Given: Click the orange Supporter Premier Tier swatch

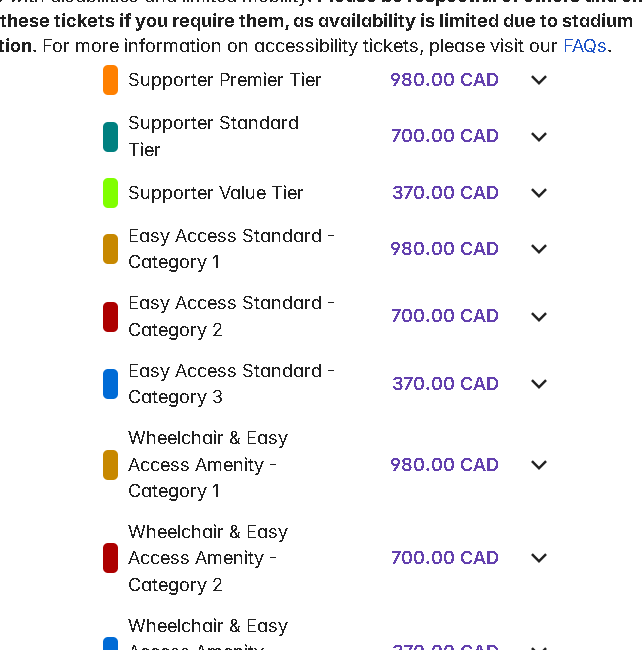Looking at the screenshot, I should click(x=110, y=80).
